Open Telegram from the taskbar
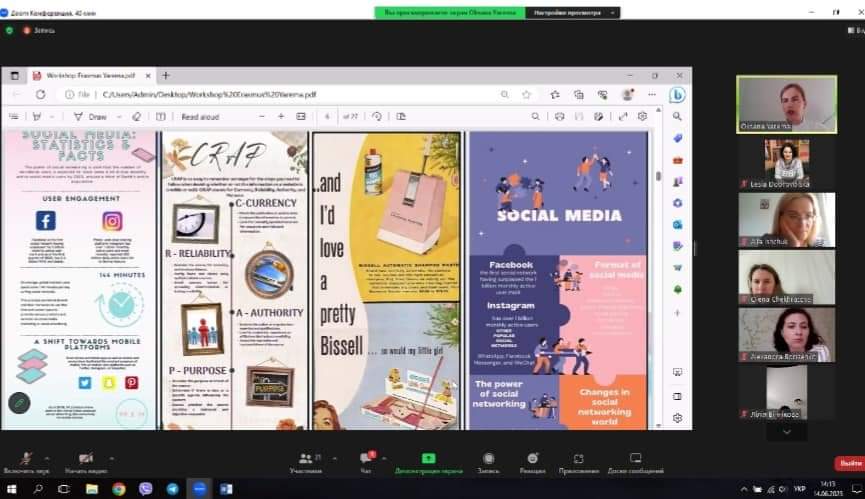This screenshot has height=499, width=865. 173,489
